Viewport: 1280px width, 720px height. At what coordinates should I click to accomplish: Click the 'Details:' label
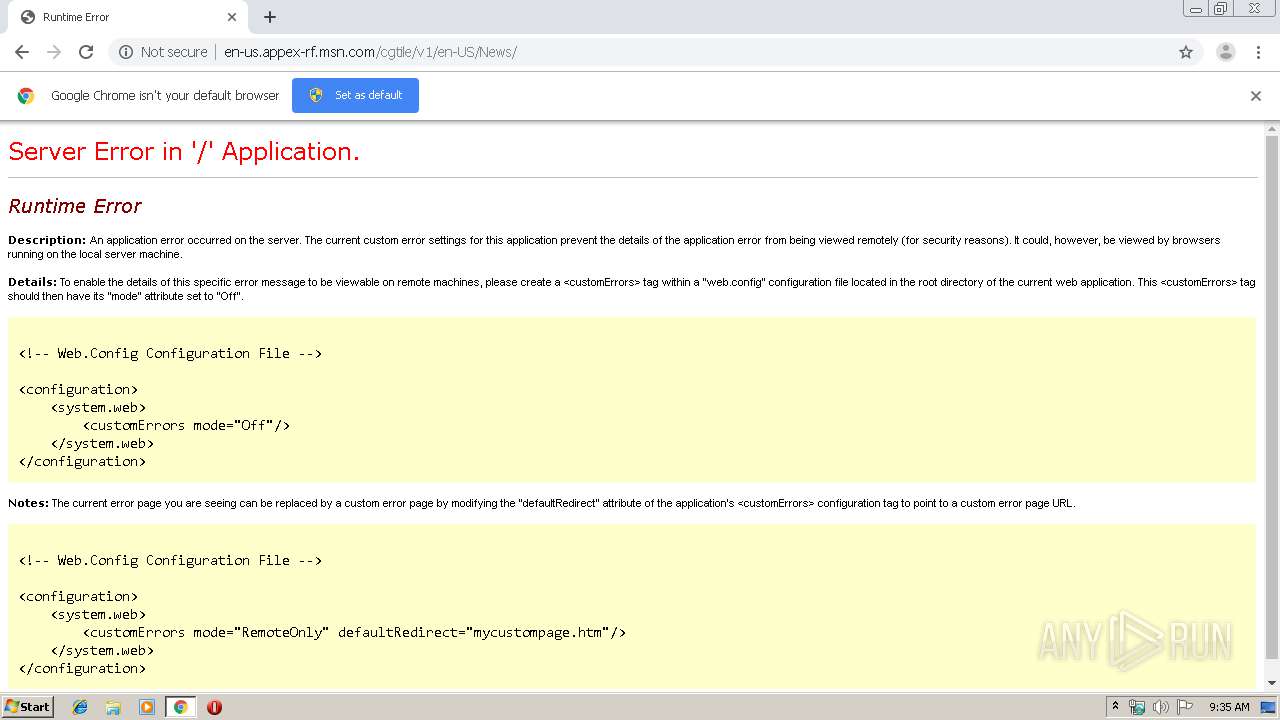32,282
